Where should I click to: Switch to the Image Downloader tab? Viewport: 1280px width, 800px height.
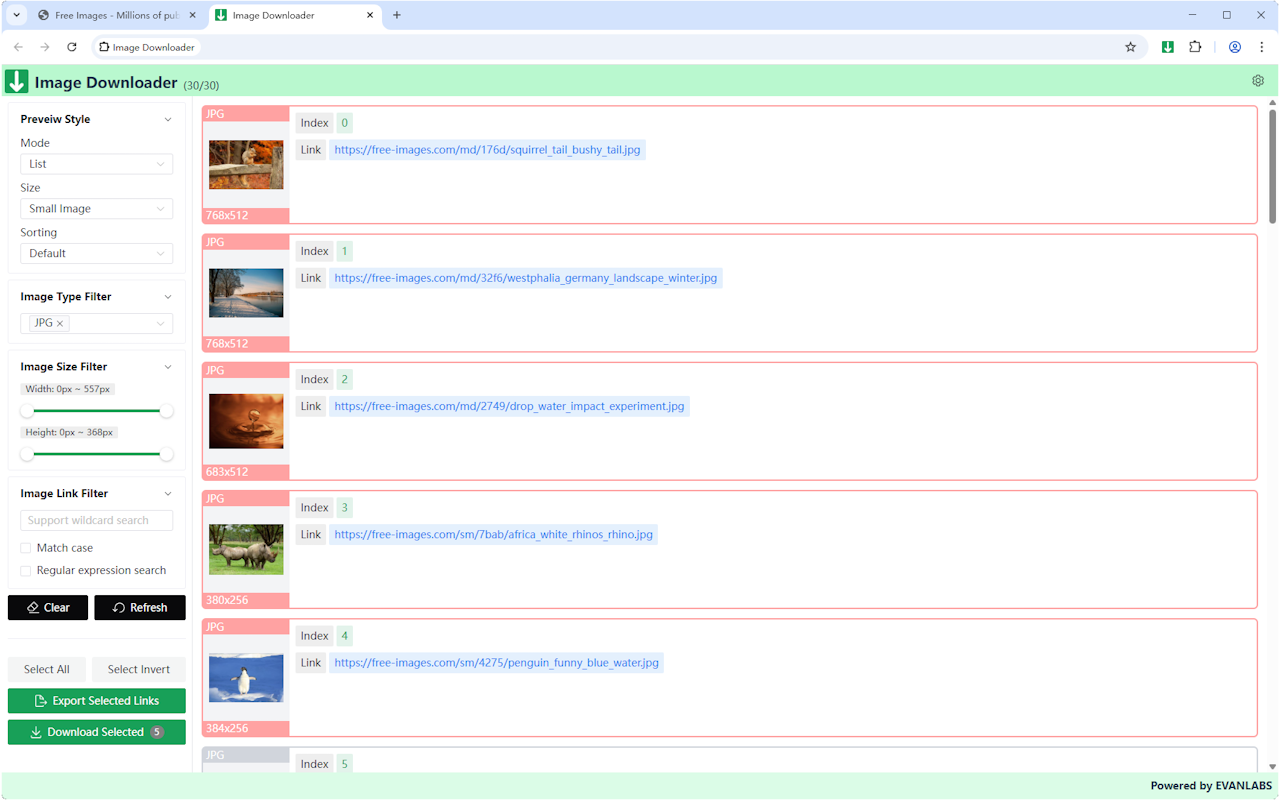coord(296,15)
